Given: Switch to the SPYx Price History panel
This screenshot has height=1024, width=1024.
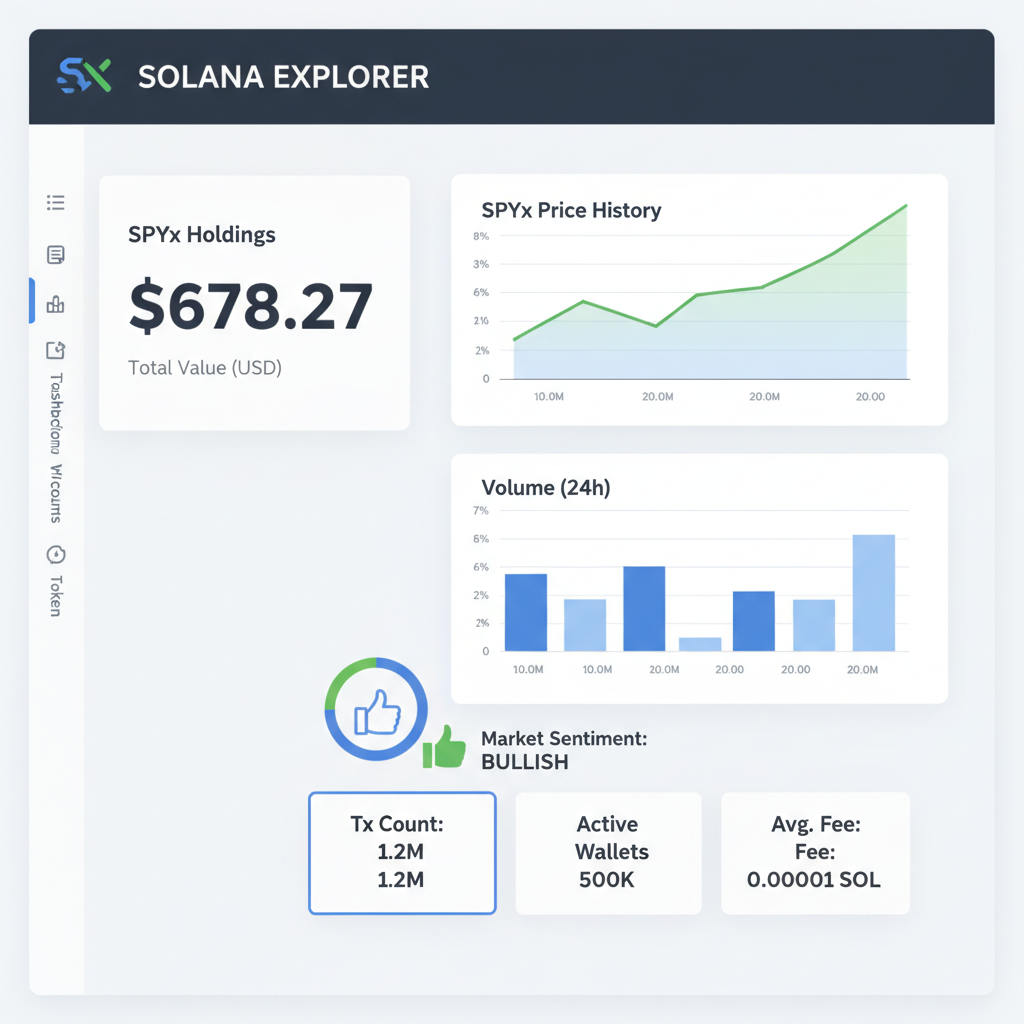Looking at the screenshot, I should tap(699, 298).
